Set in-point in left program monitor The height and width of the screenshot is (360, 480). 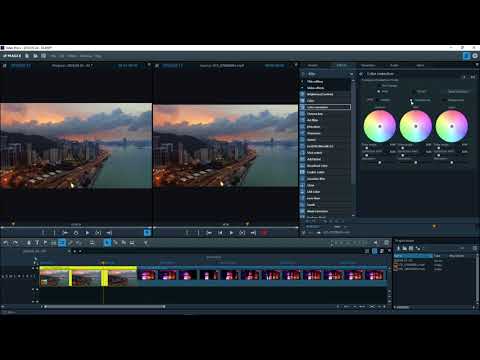pyautogui.click(x=43, y=233)
